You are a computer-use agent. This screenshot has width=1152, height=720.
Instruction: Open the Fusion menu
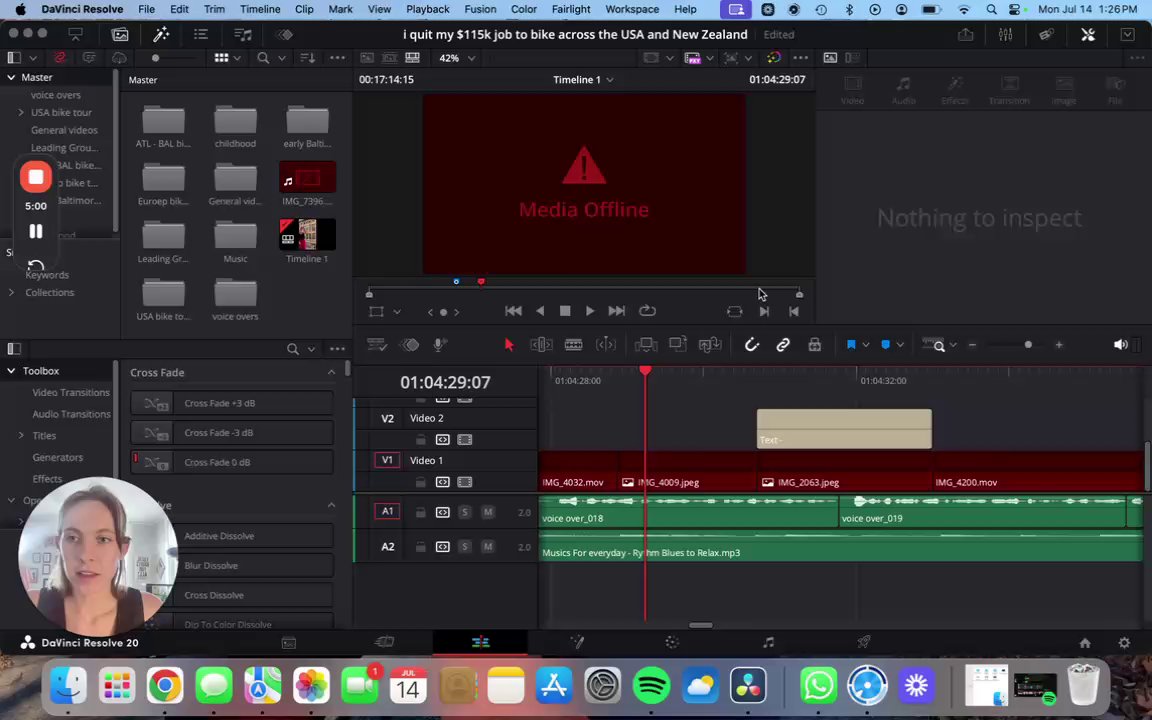pyautogui.click(x=480, y=9)
